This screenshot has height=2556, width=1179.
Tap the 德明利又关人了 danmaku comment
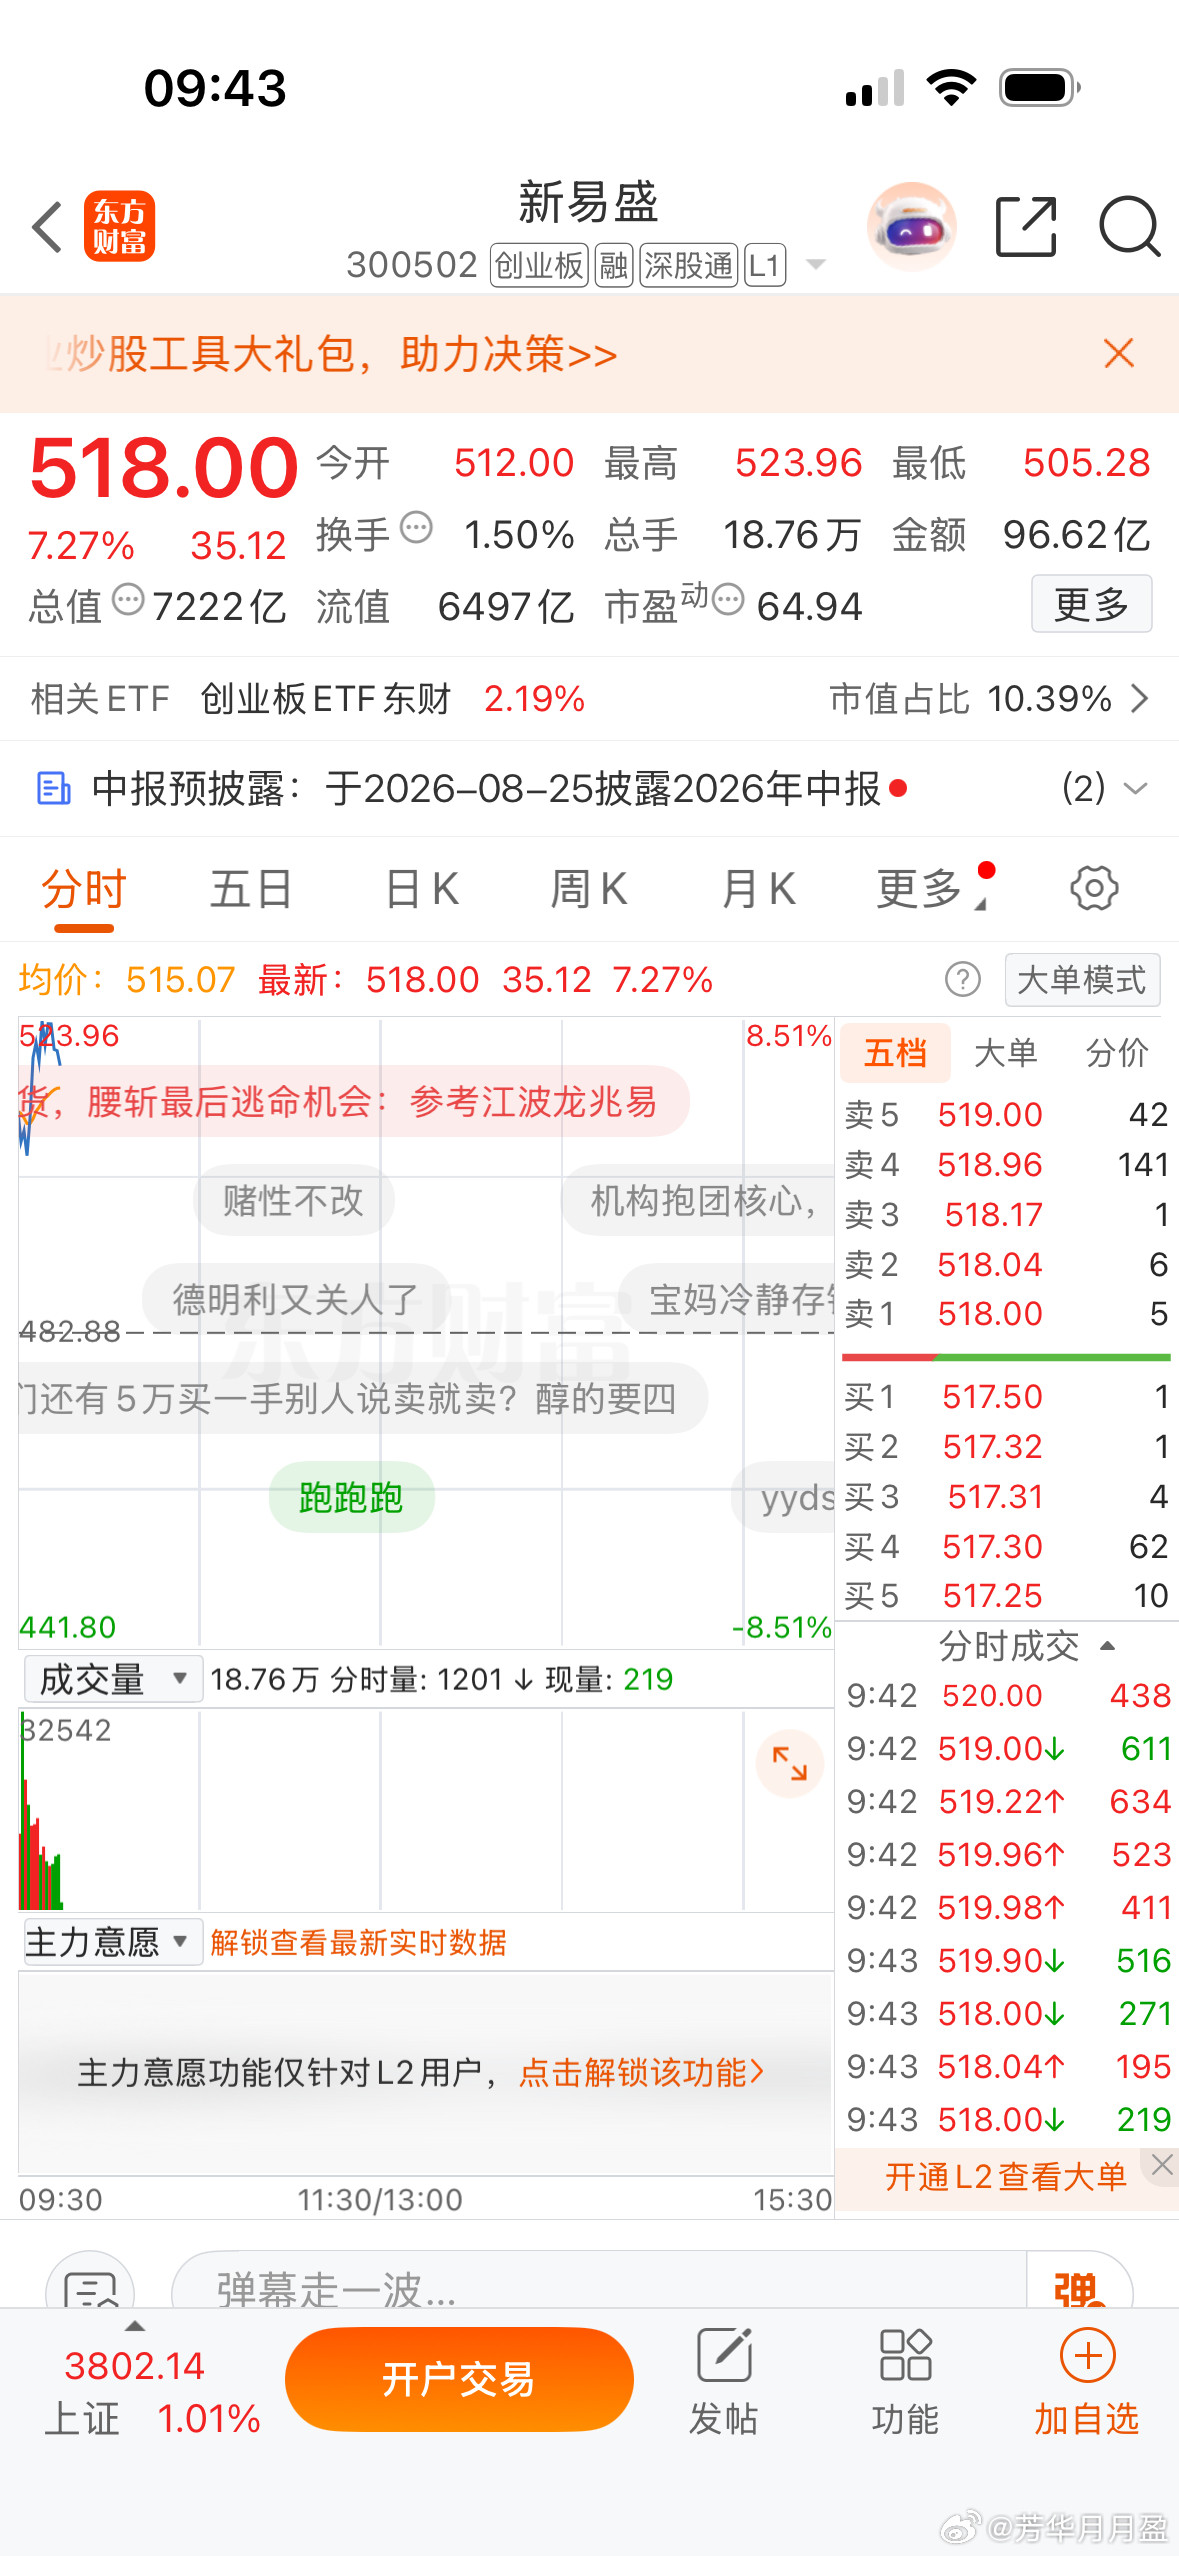(295, 1299)
